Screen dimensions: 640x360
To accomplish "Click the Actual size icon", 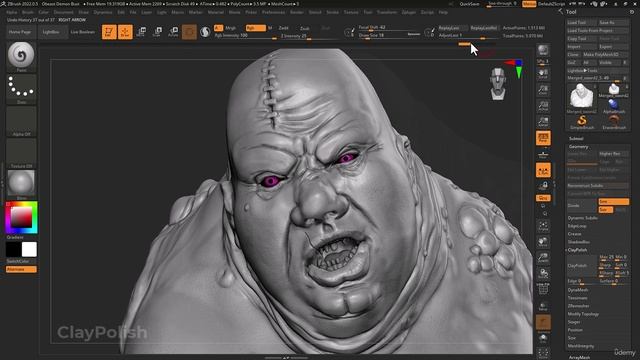I will (x=543, y=106).
